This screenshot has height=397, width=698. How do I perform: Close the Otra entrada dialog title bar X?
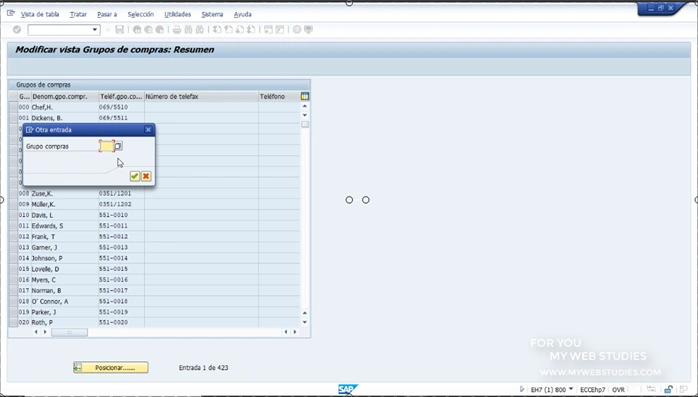[148, 130]
